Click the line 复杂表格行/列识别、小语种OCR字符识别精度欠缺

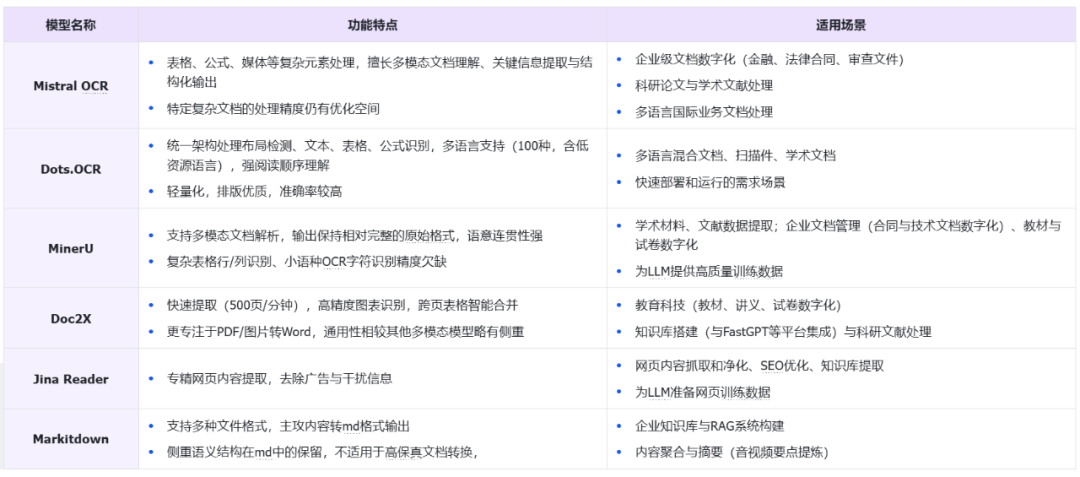(x=307, y=262)
